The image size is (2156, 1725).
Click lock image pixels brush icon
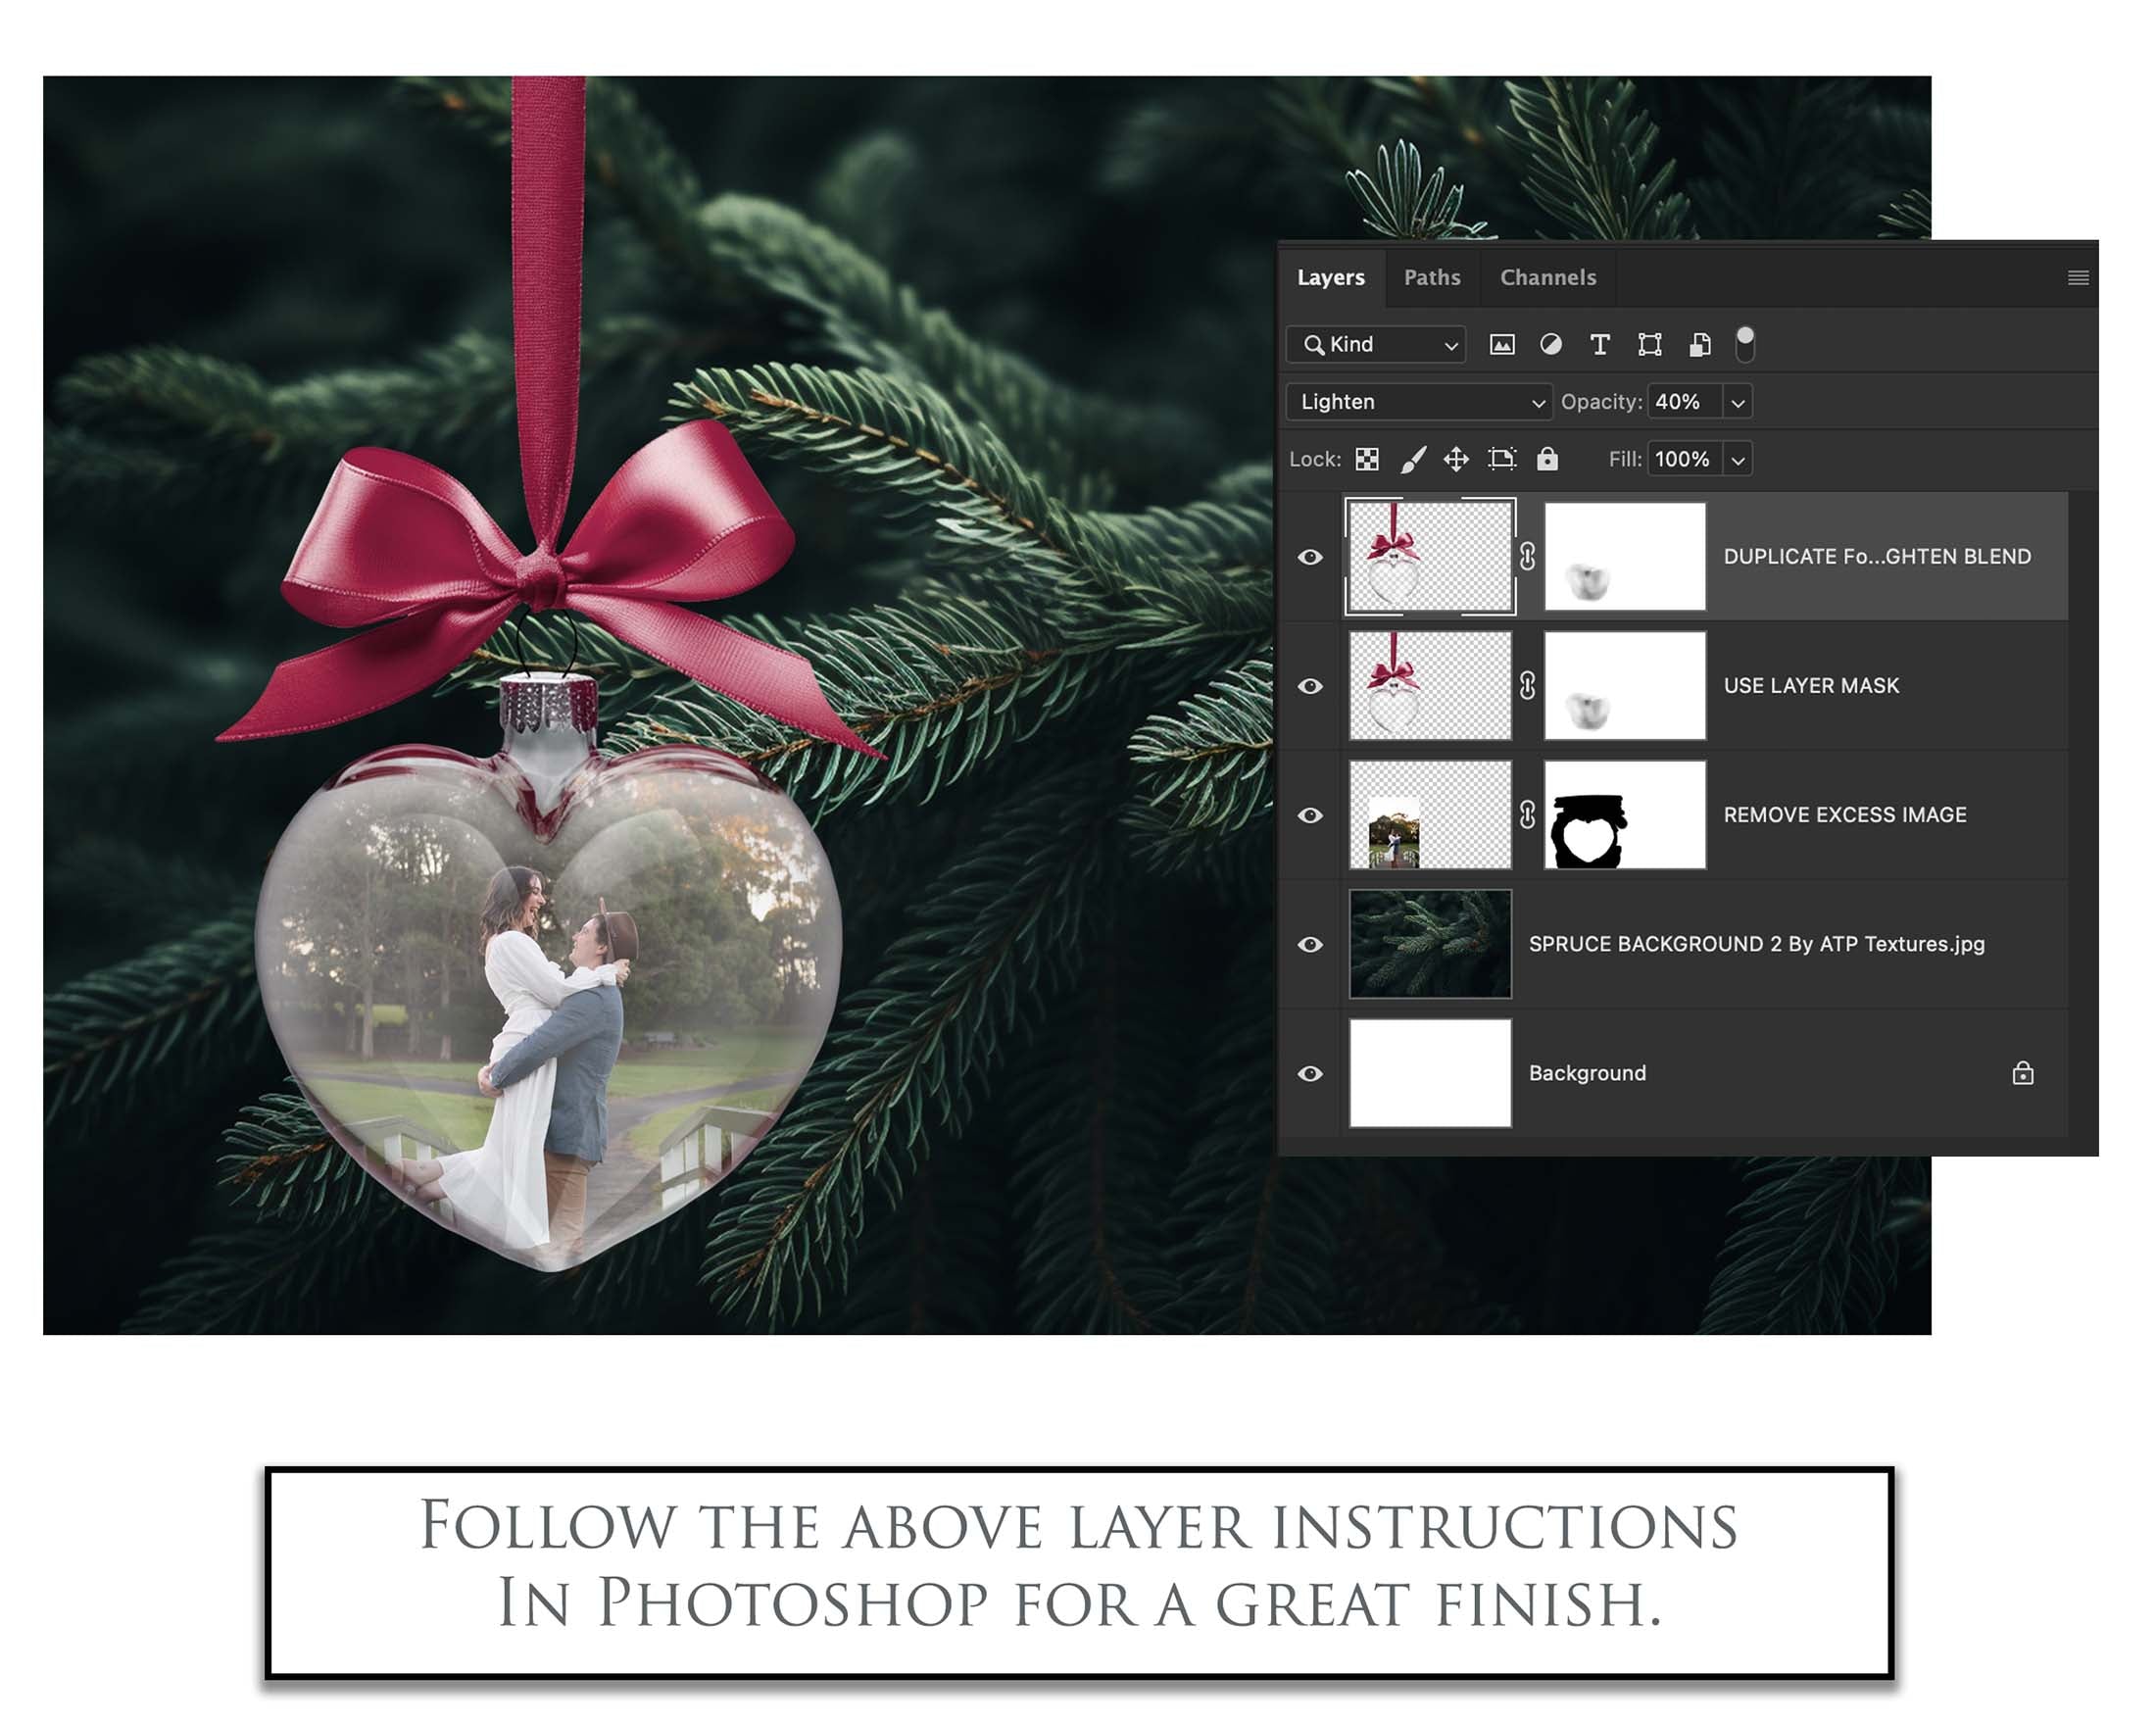1411,459
